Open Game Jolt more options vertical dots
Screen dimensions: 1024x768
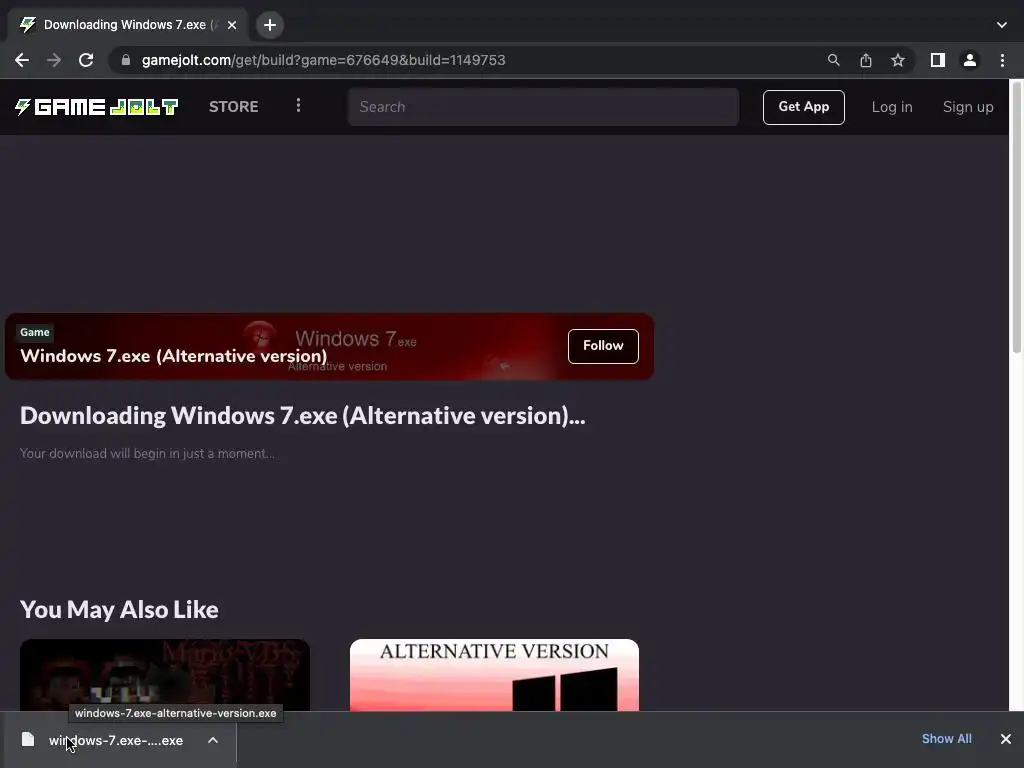point(298,105)
